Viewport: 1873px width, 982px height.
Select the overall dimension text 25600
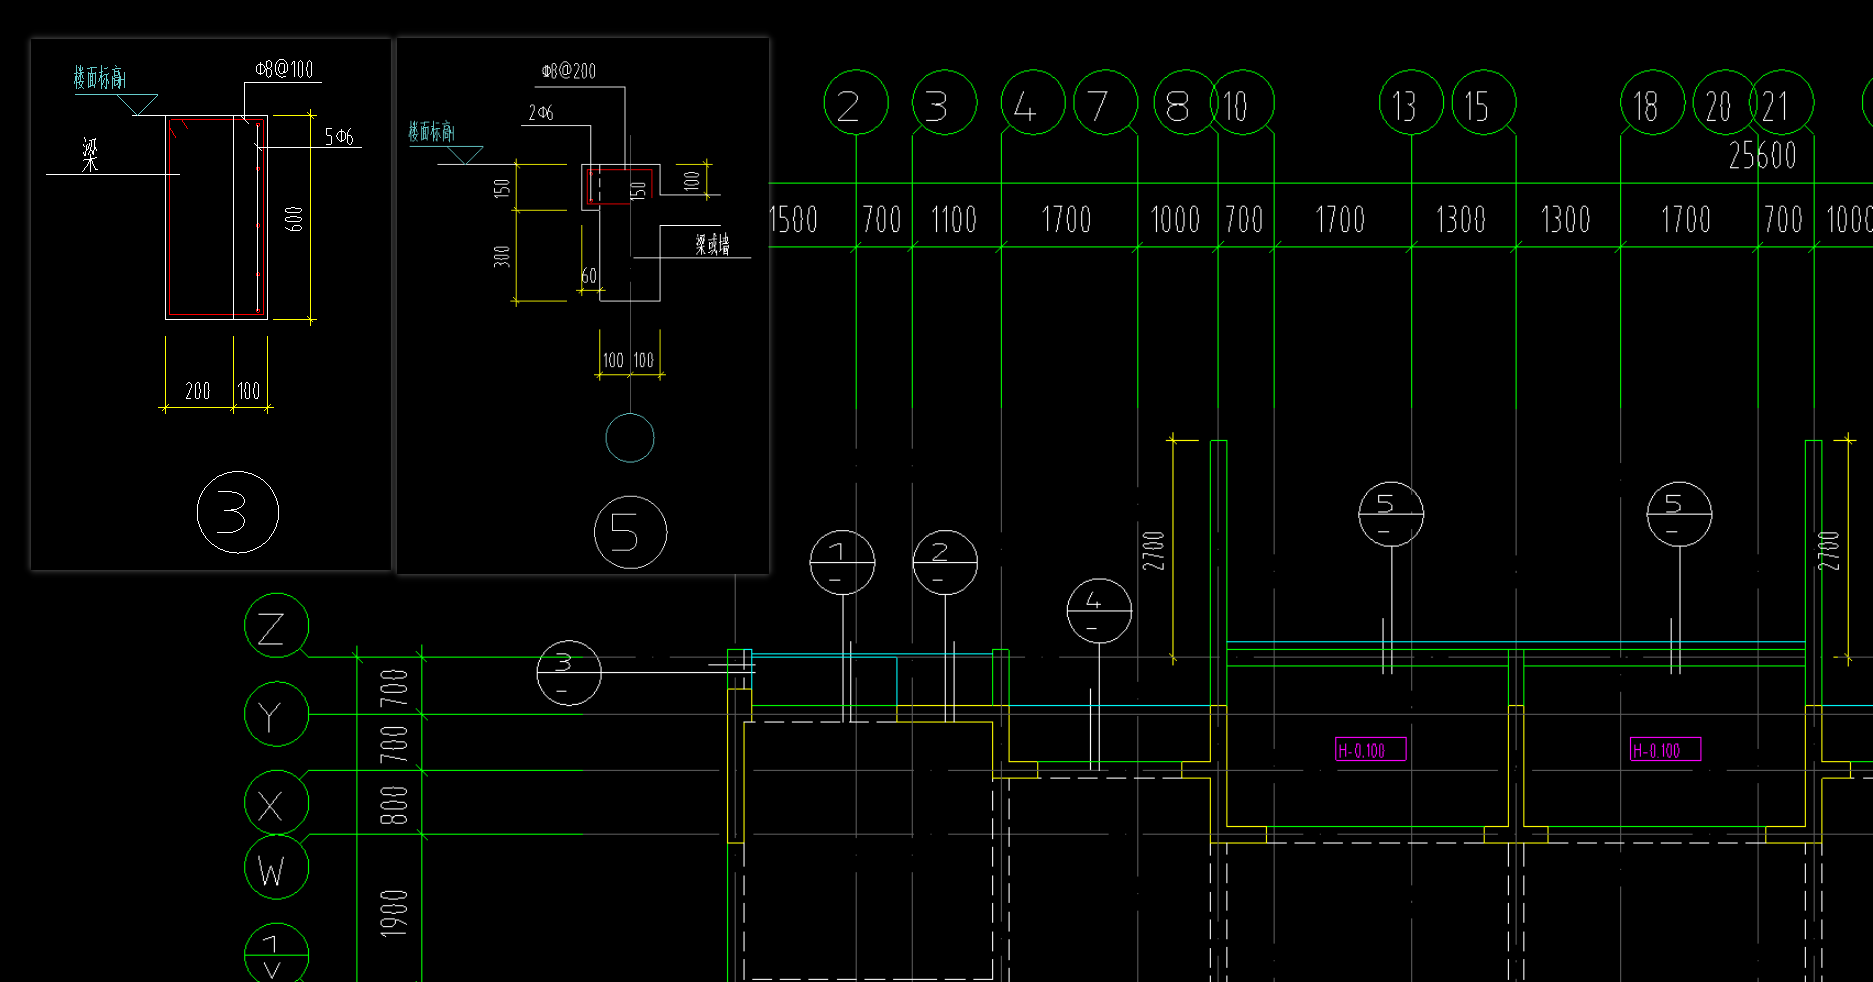click(1762, 156)
